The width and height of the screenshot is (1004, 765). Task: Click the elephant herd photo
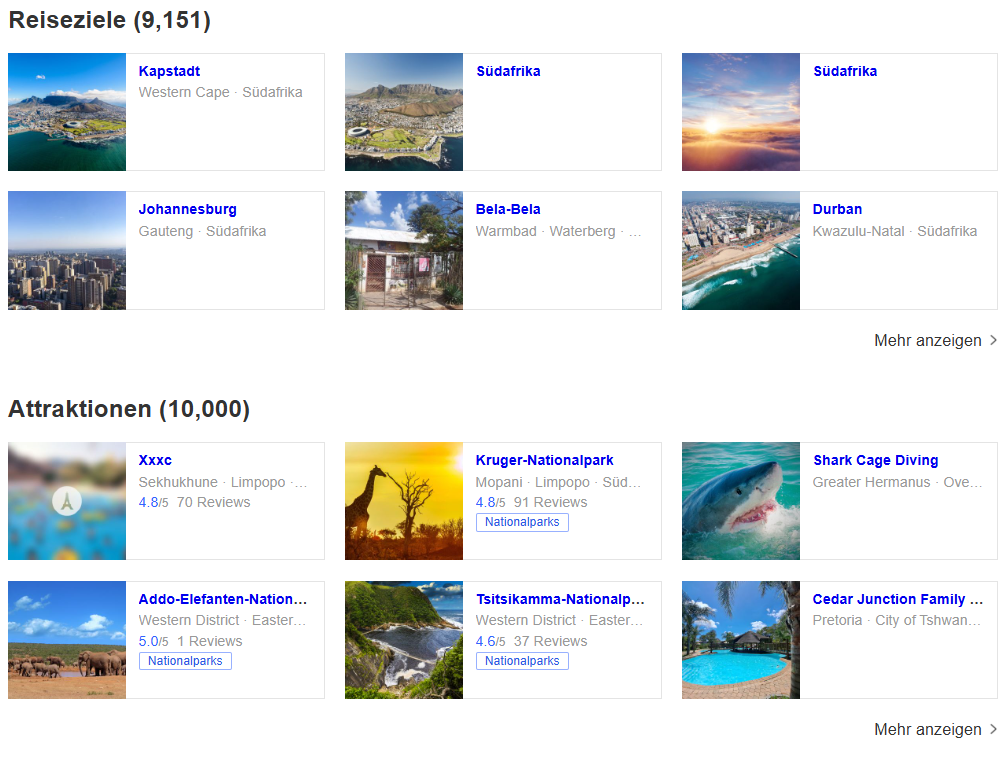click(x=67, y=640)
